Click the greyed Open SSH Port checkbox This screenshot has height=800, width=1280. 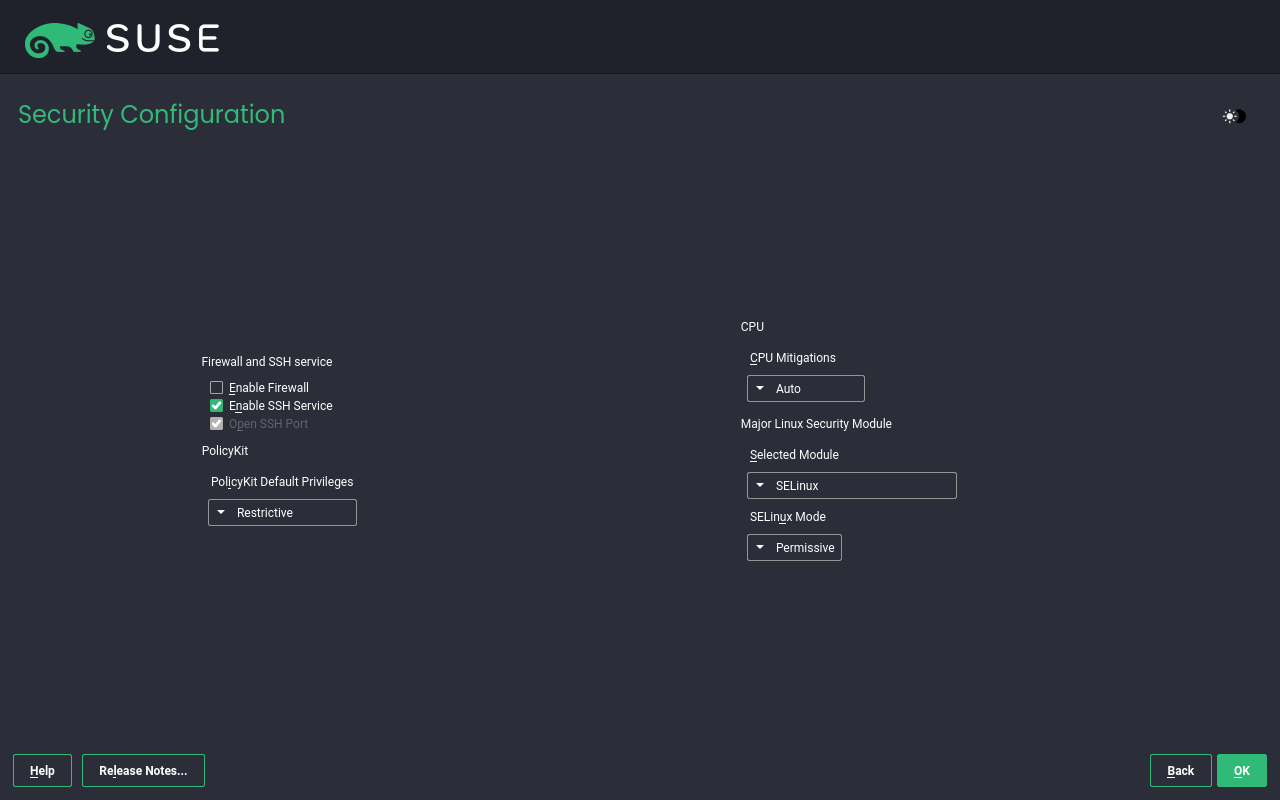pyautogui.click(x=216, y=424)
